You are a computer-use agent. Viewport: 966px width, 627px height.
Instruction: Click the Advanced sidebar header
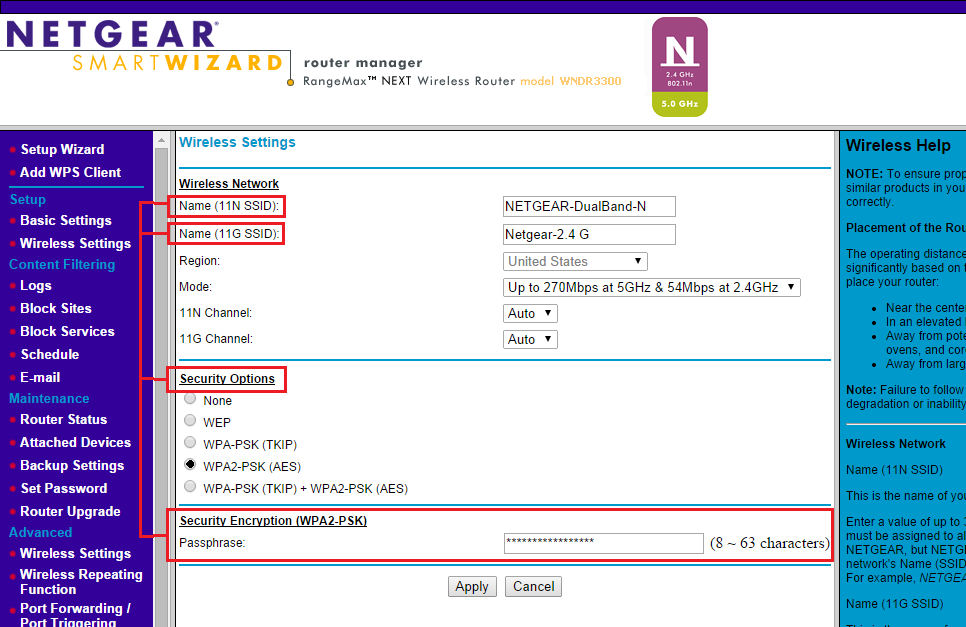point(40,532)
